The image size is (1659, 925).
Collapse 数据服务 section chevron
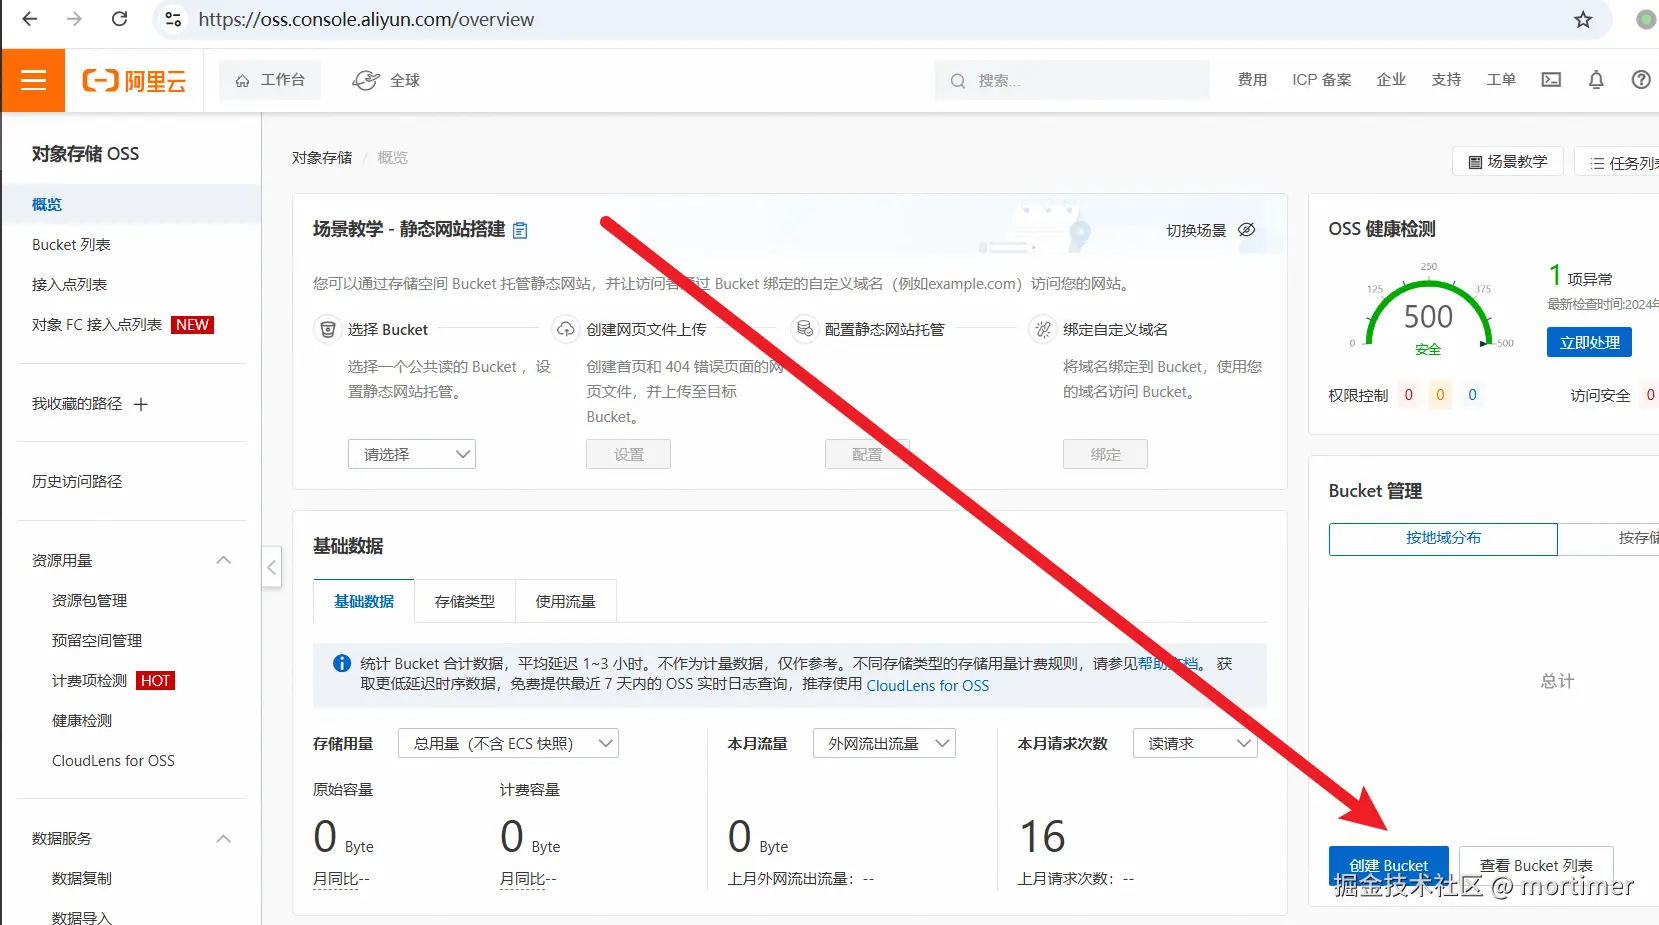click(224, 838)
